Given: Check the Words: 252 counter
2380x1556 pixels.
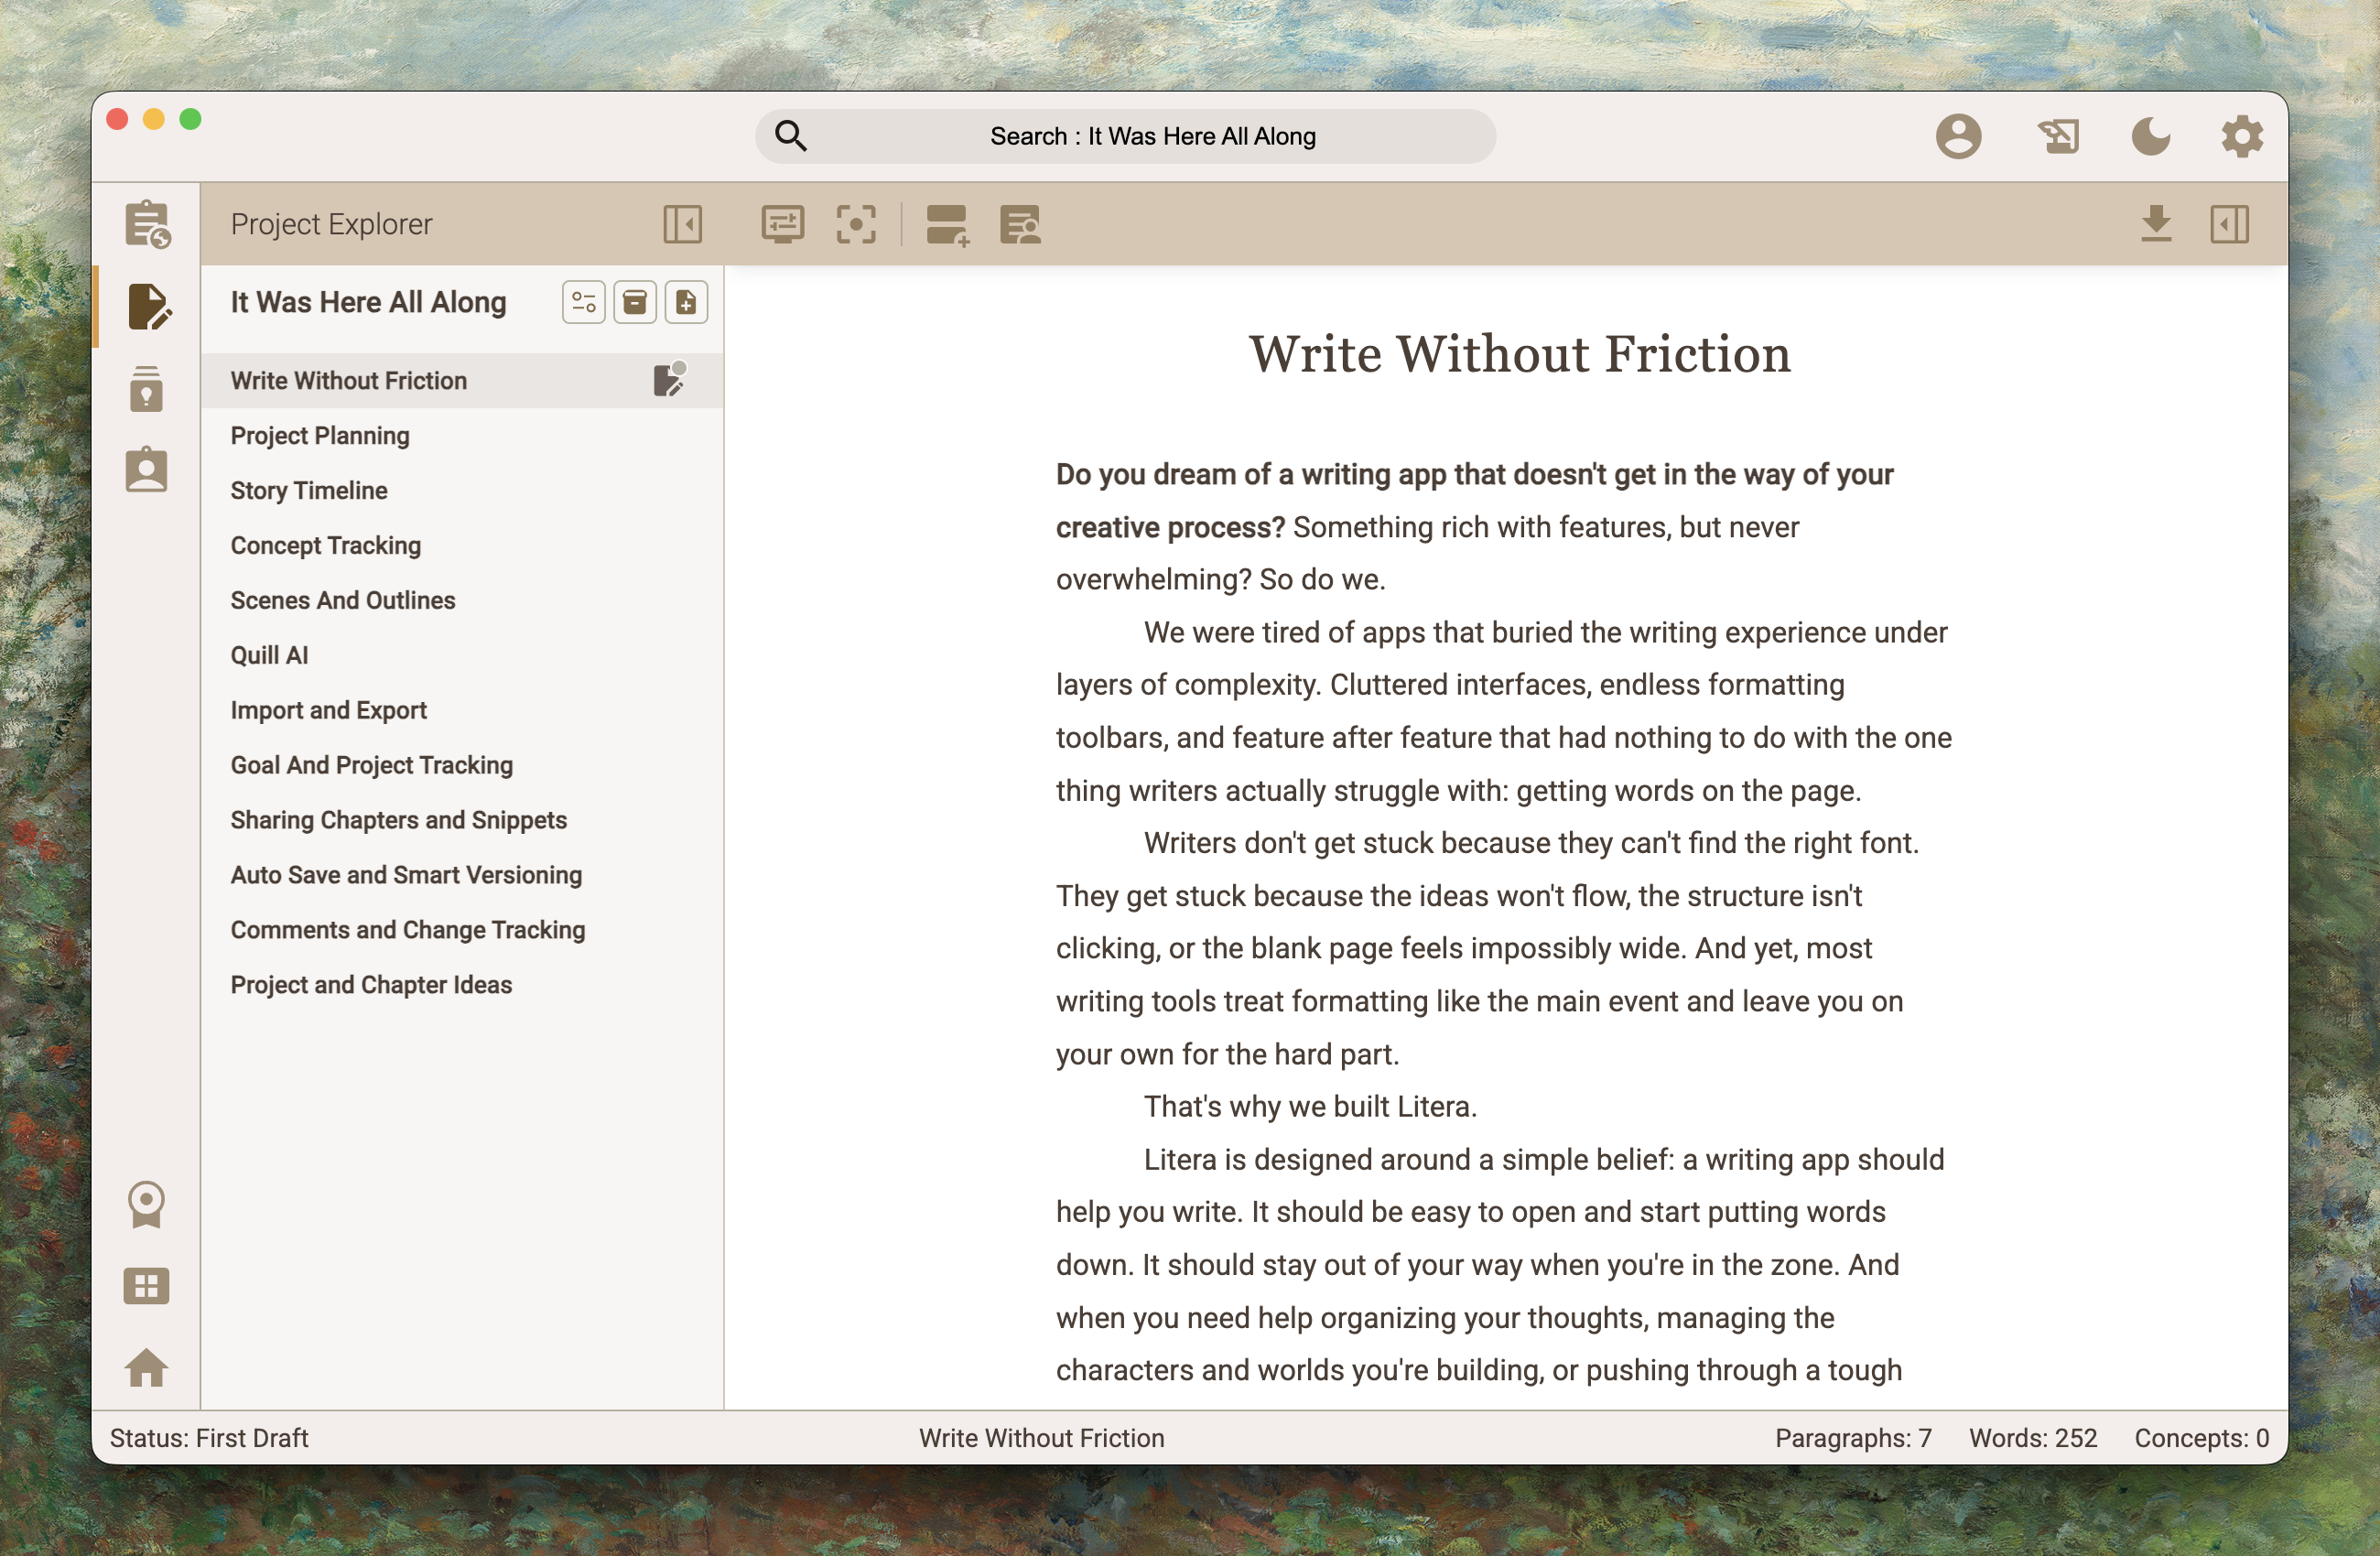Looking at the screenshot, I should (x=2032, y=1438).
